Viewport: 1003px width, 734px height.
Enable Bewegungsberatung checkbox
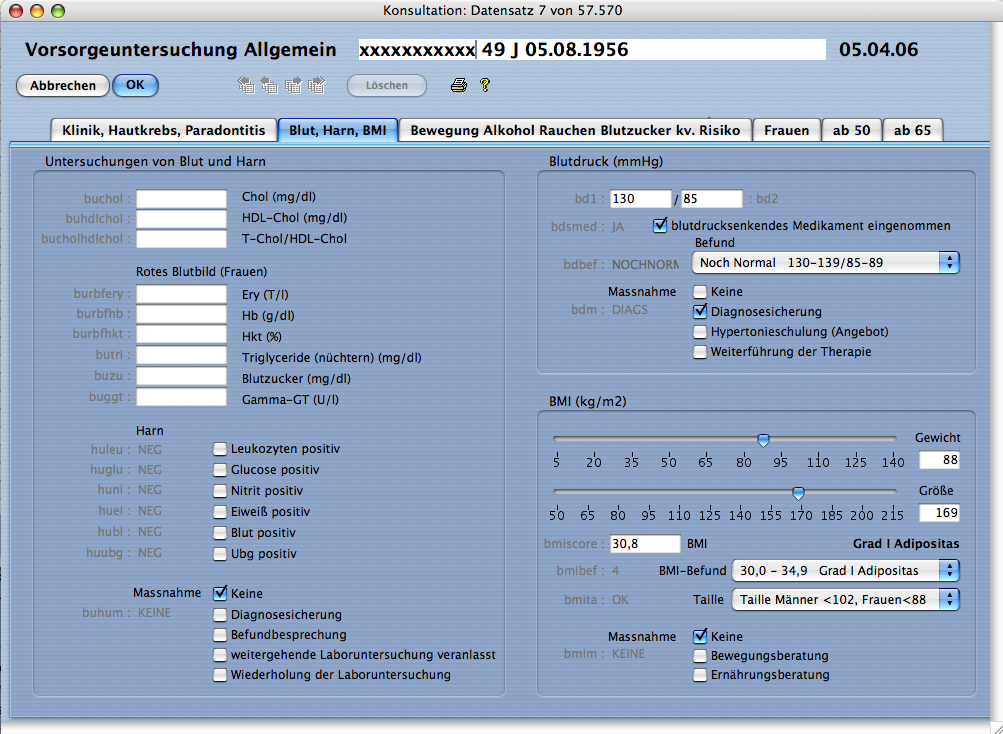700,655
